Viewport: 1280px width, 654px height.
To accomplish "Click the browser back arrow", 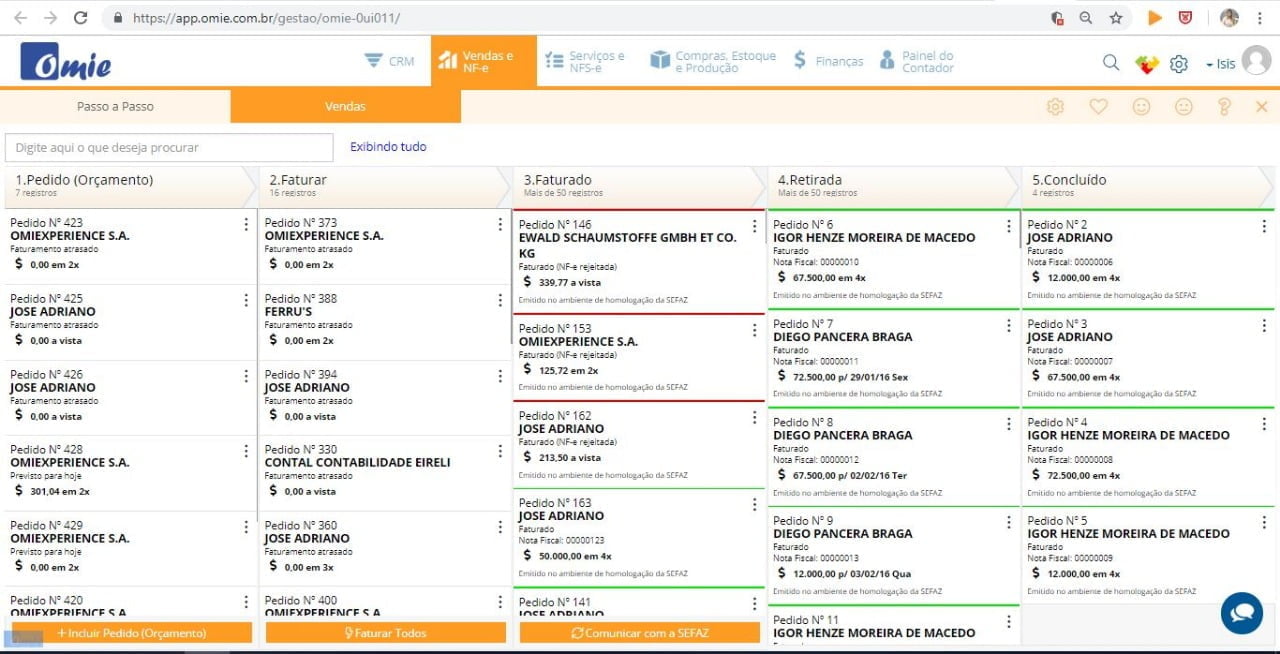I will (x=20, y=18).
